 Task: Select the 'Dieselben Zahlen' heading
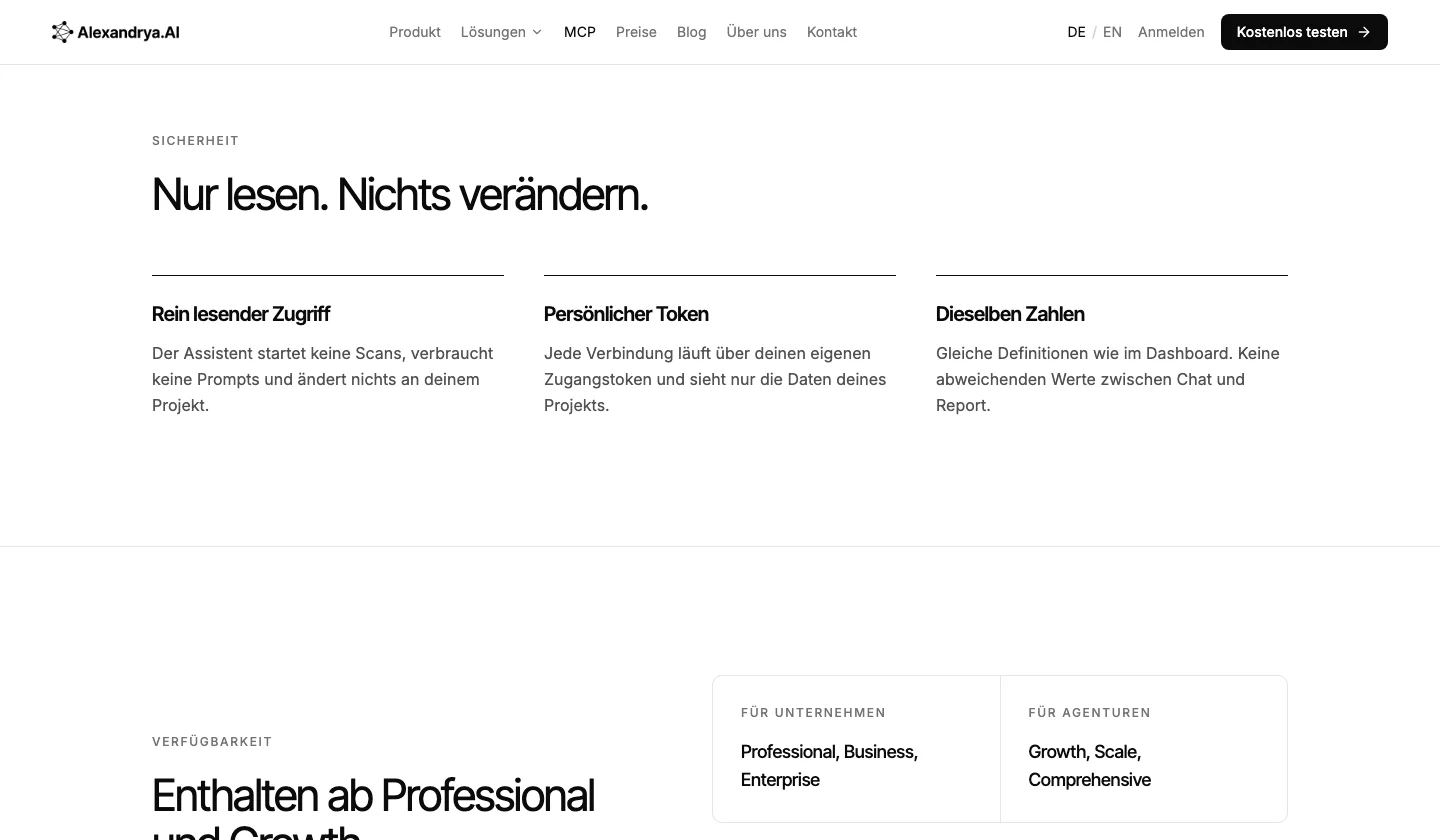[1010, 314]
